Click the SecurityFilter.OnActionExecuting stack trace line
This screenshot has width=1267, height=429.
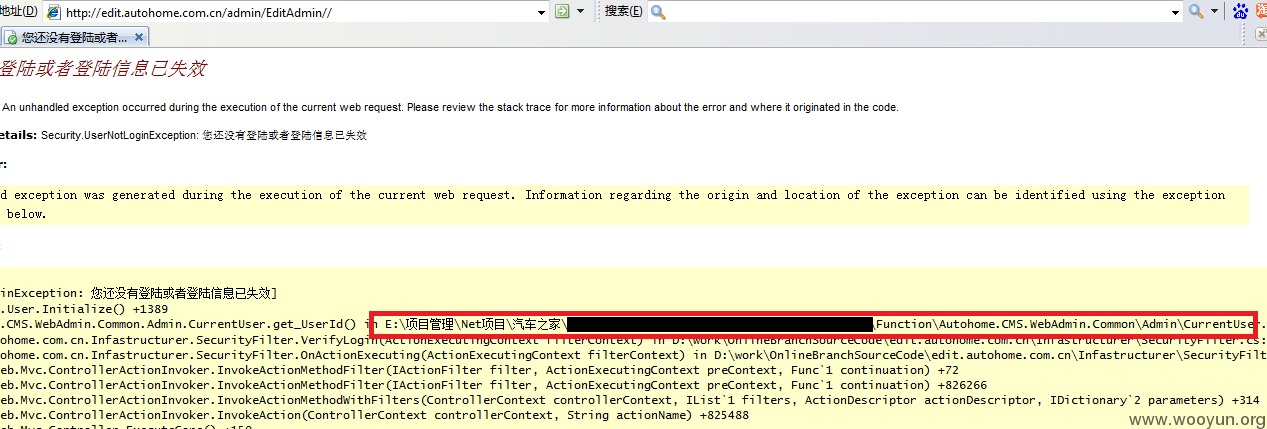click(633, 355)
